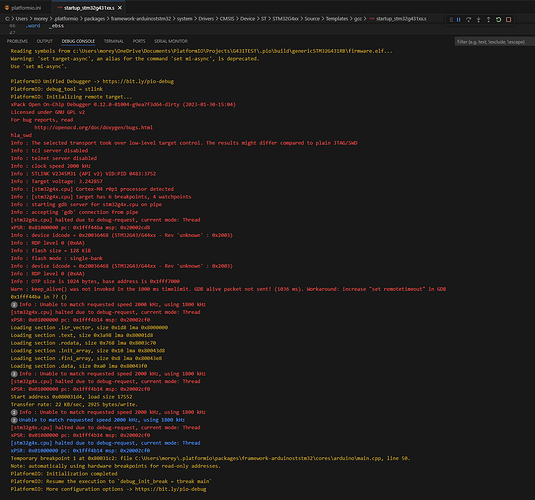This screenshot has width=535, height=500.
Task: Expand the CMSIS breadcrumb segment
Action: [x=227, y=19]
